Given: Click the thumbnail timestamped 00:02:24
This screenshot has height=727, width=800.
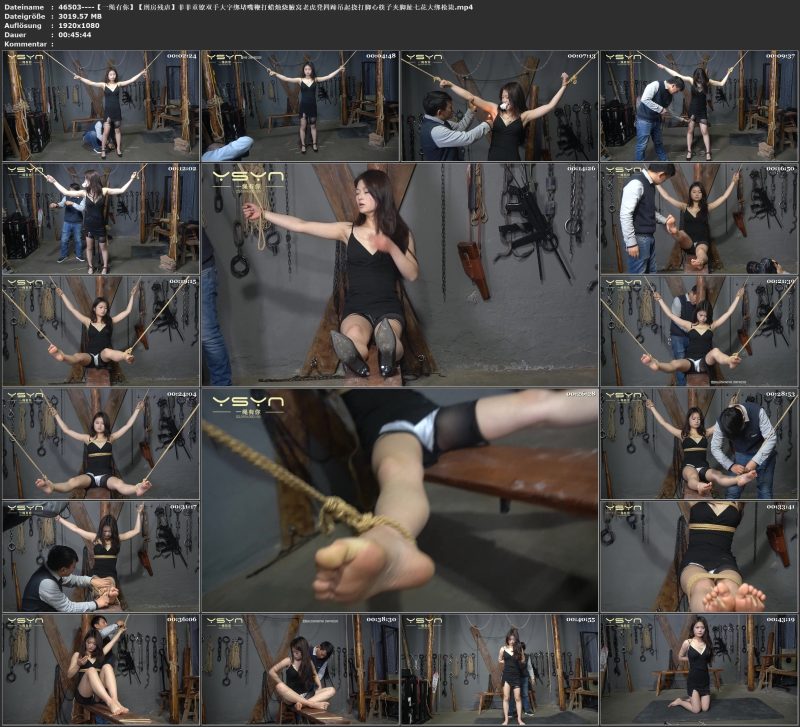Looking at the screenshot, I should [x=100, y=105].
